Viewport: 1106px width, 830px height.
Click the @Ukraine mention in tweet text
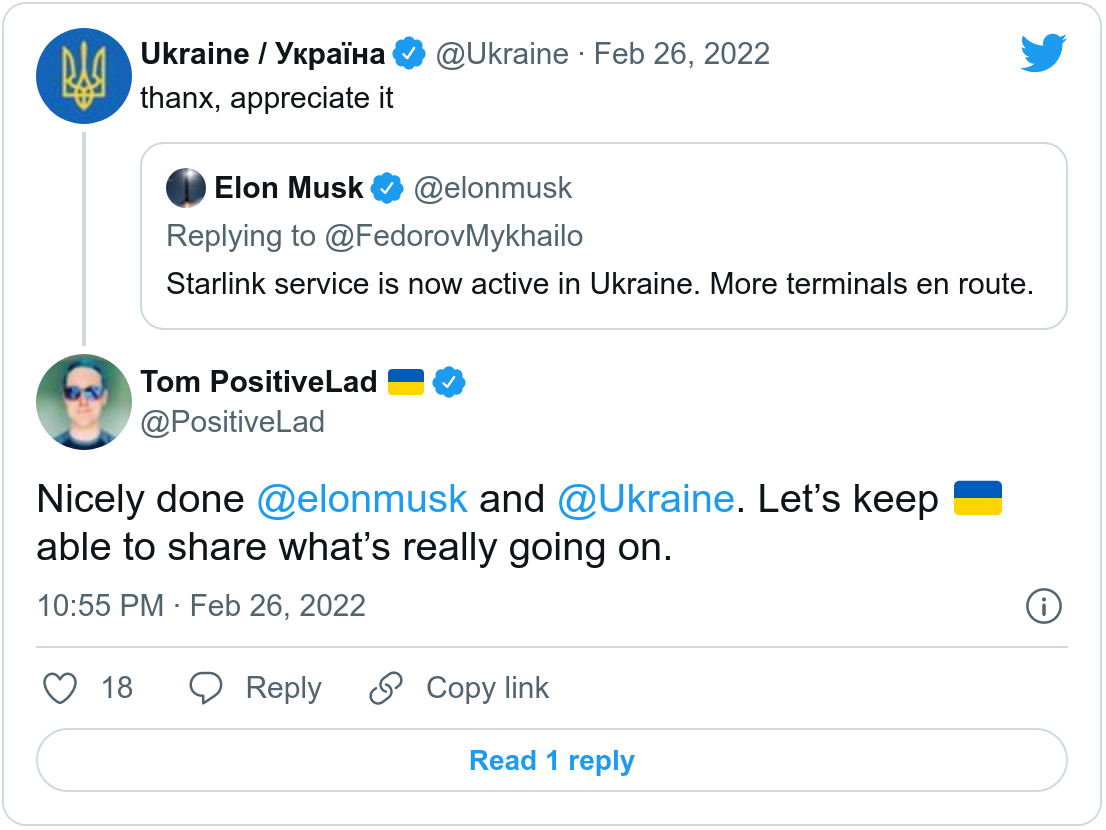point(645,499)
